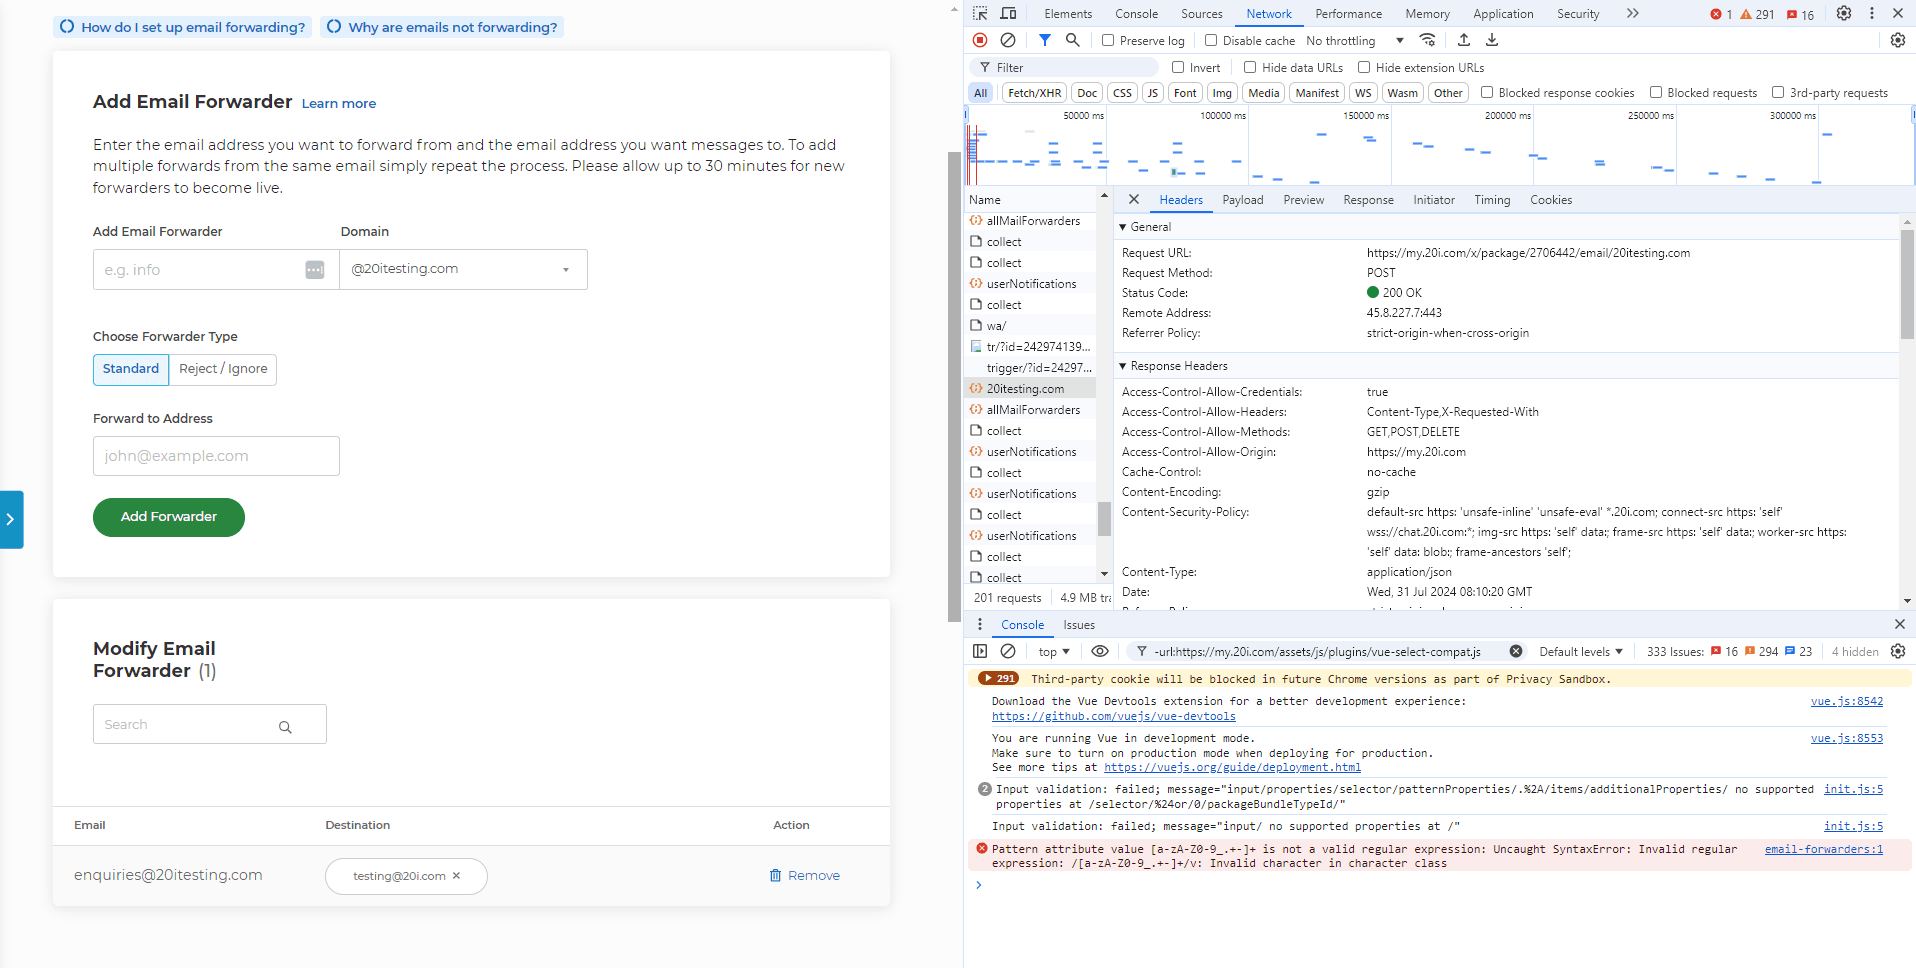
Task: Show more DevTools tabs chevron
Action: (x=1633, y=13)
